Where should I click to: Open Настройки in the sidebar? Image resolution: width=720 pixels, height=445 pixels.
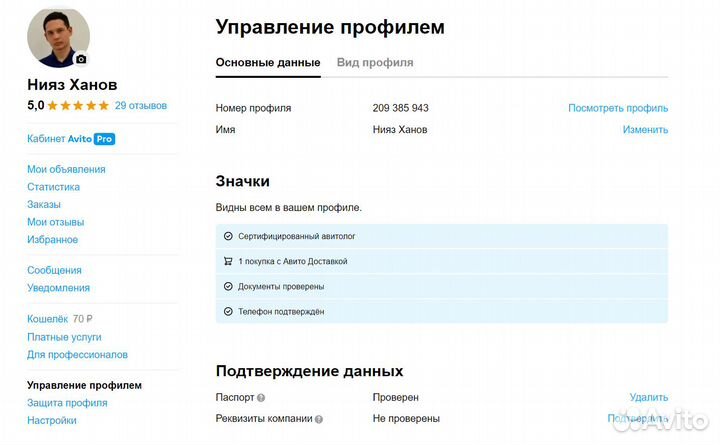[x=52, y=421]
